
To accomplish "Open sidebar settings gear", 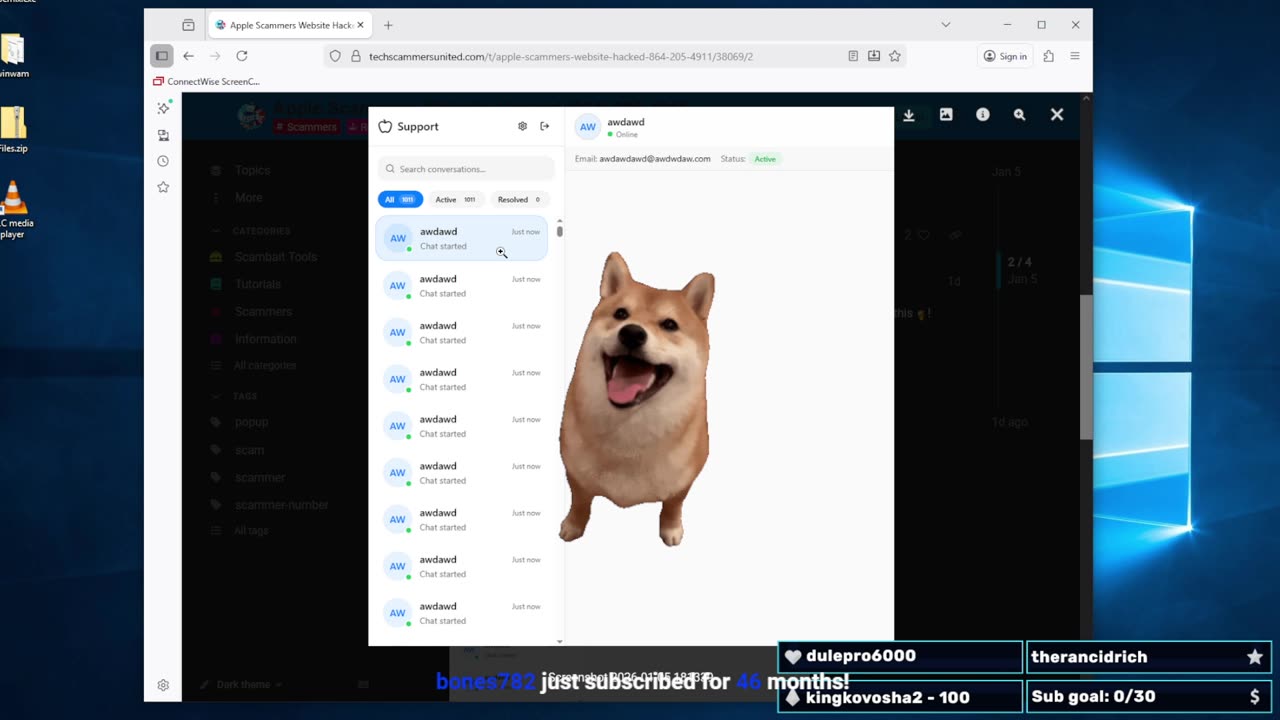I will point(163,685).
